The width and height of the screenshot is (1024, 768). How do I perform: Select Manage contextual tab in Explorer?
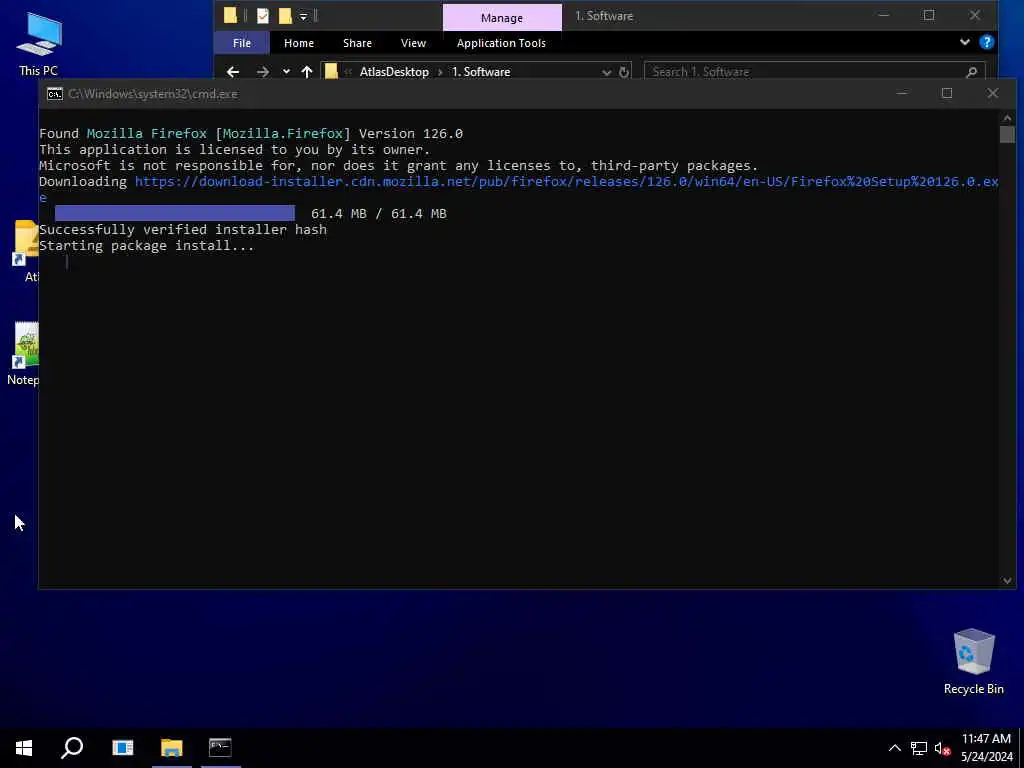point(502,18)
